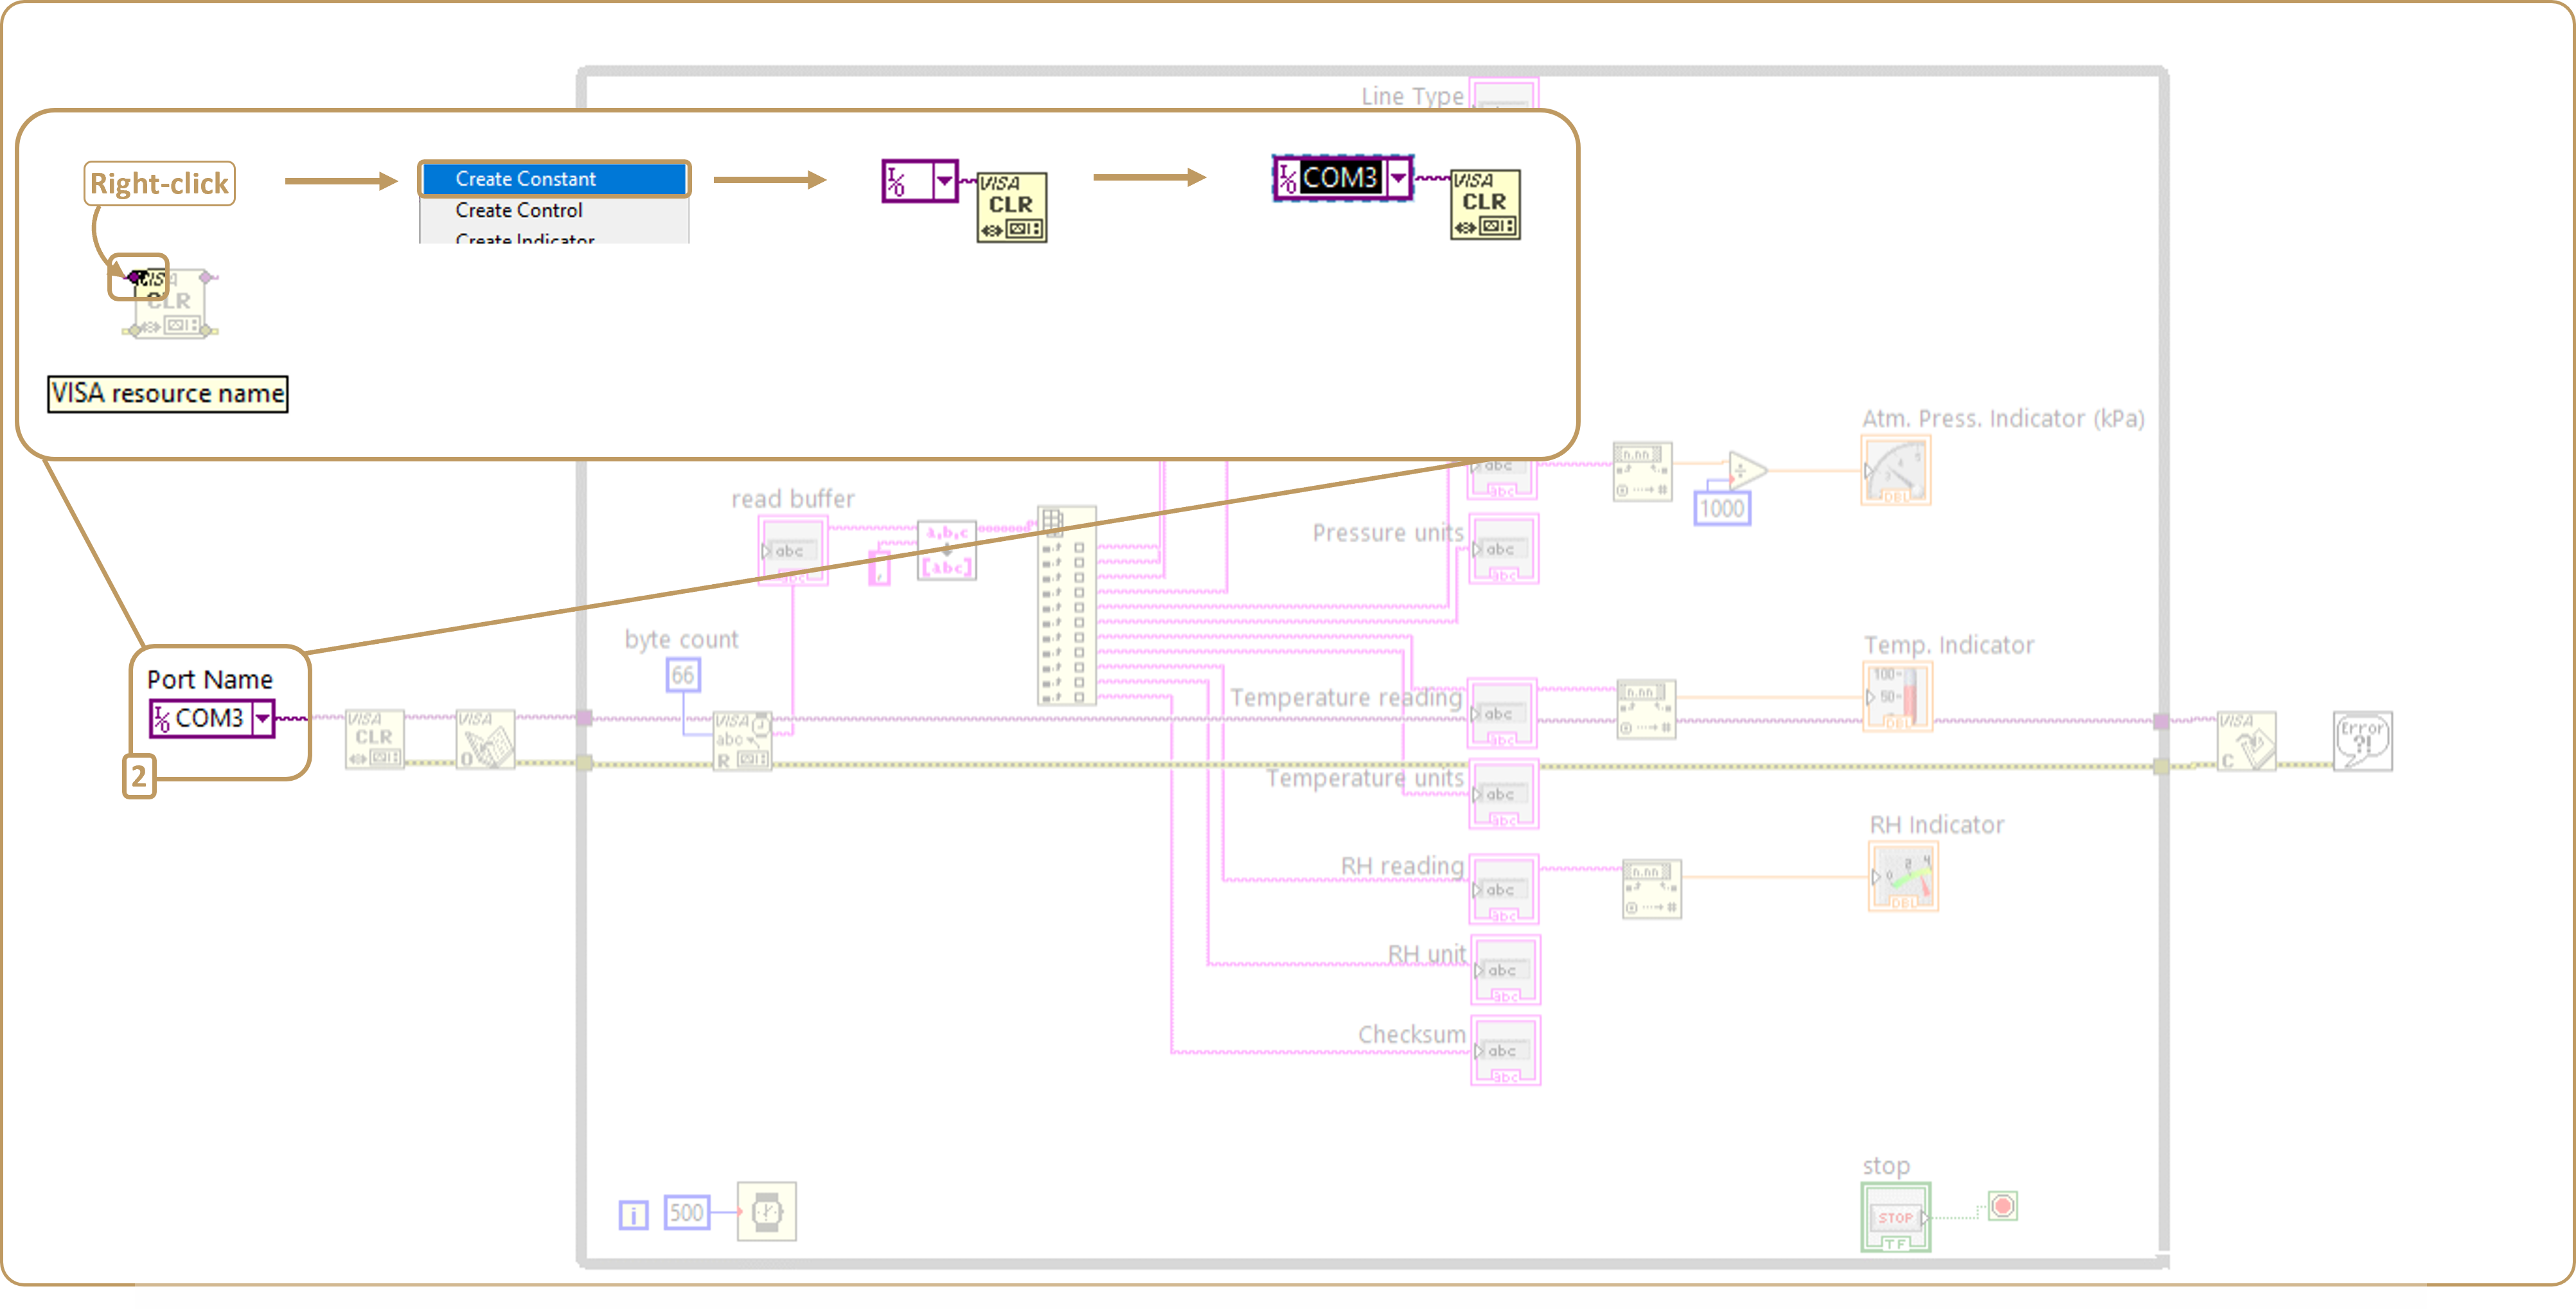Click the read buffer label
The width and height of the screenshot is (2576, 1309).
tap(793, 499)
